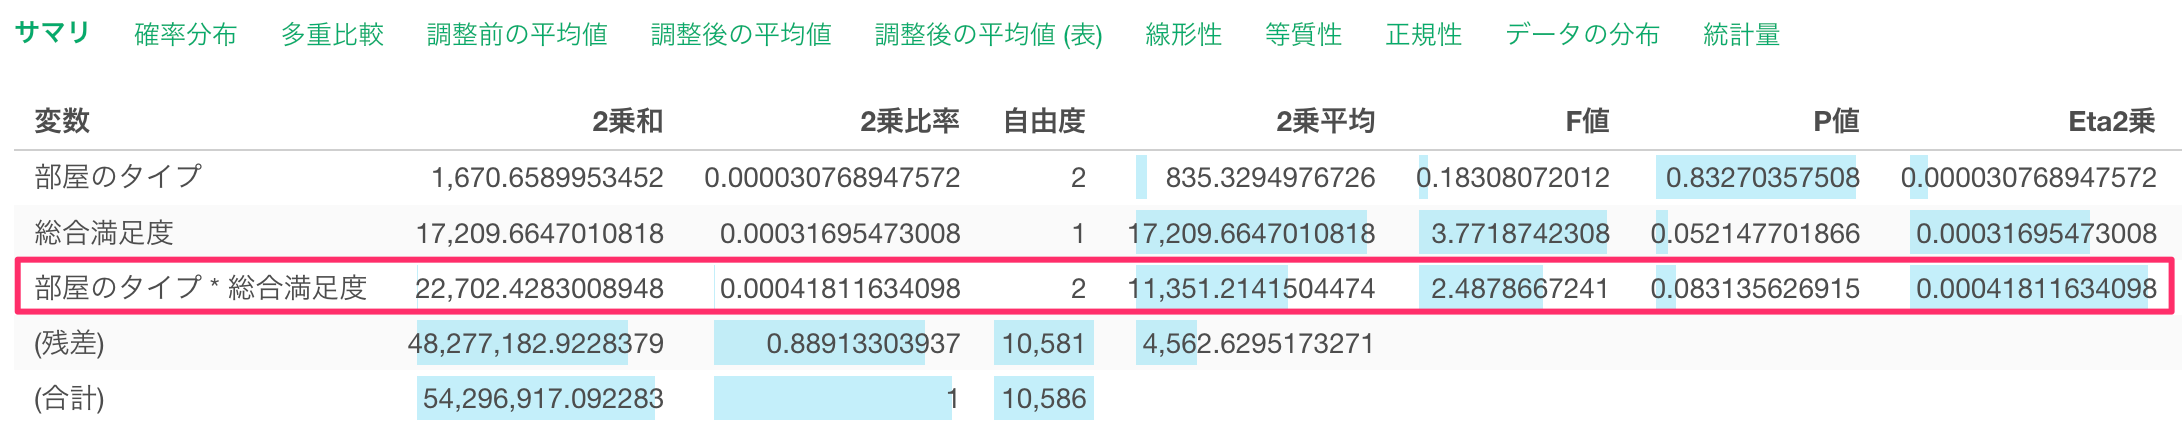Open the 調整後の平均値 (表) tab
The height and width of the screenshot is (442, 2182).
click(x=988, y=35)
